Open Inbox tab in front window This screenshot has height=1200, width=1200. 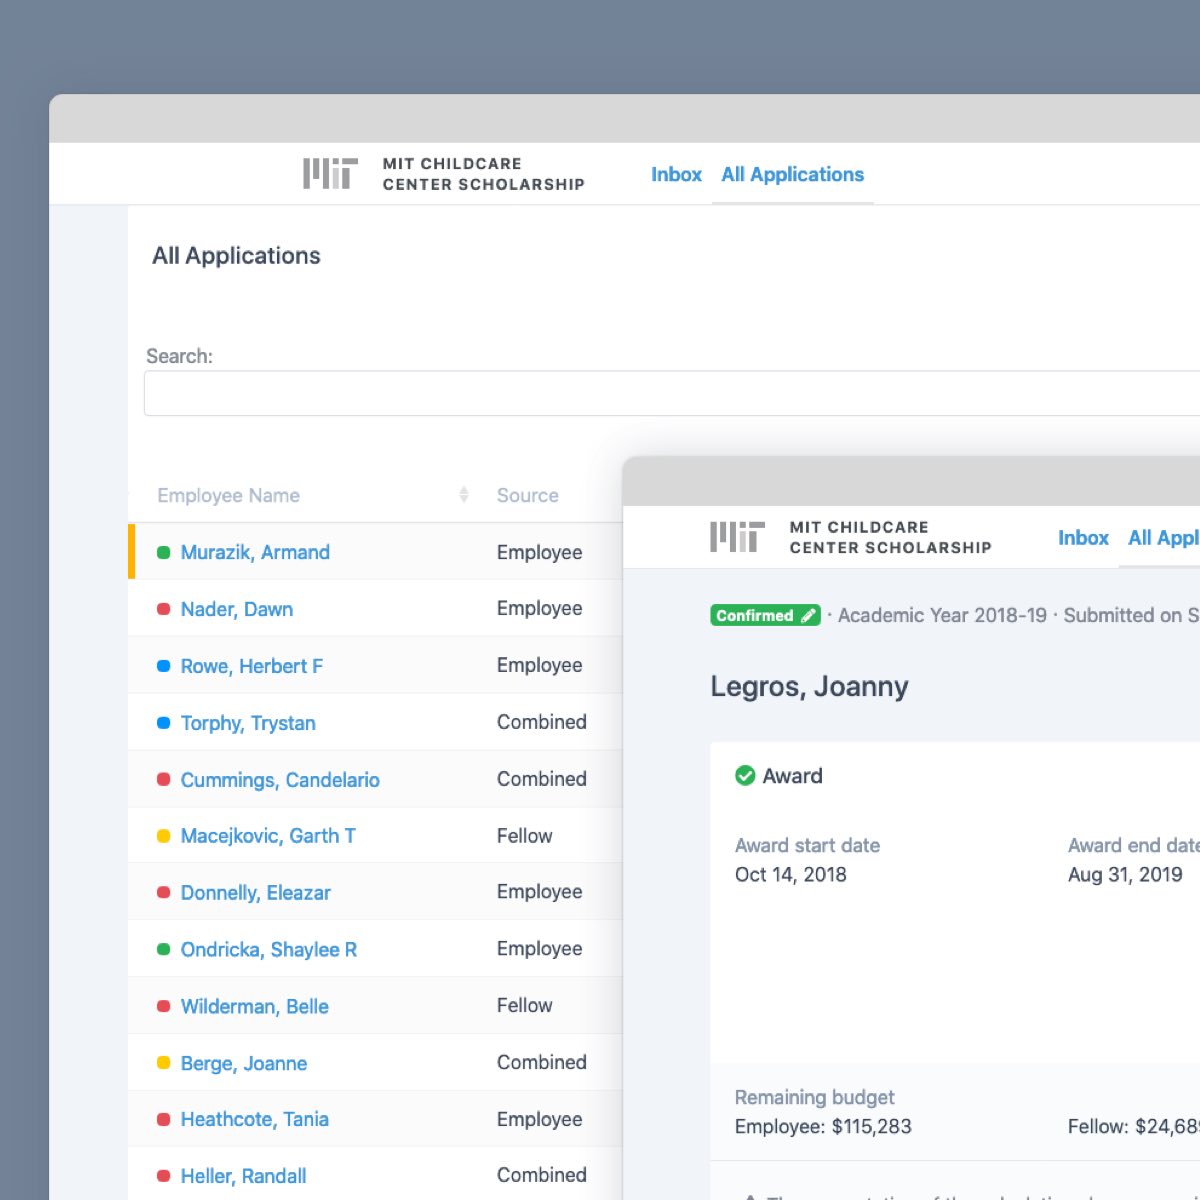(x=1083, y=538)
